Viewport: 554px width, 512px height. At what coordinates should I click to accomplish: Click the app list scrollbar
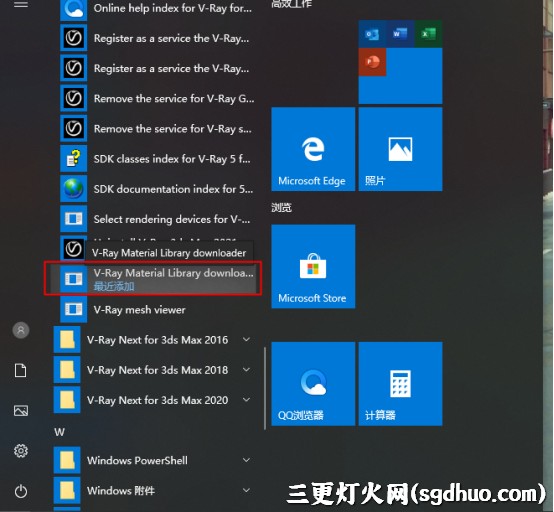pyautogui.click(x=265, y=389)
